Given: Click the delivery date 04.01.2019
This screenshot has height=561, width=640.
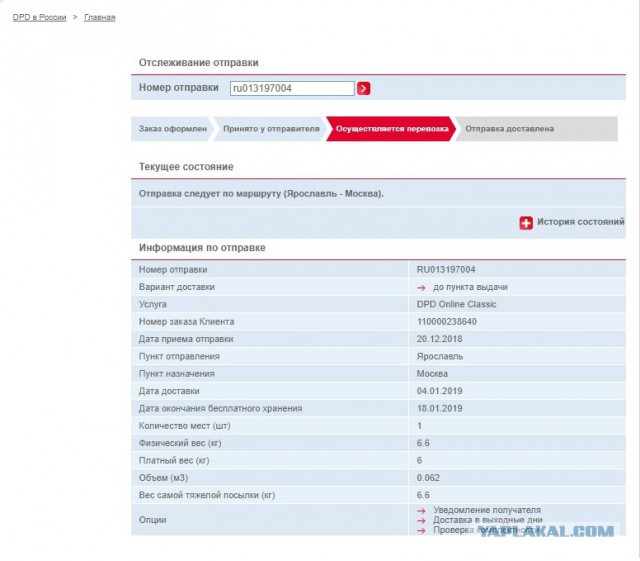Looking at the screenshot, I should pyautogui.click(x=439, y=391).
